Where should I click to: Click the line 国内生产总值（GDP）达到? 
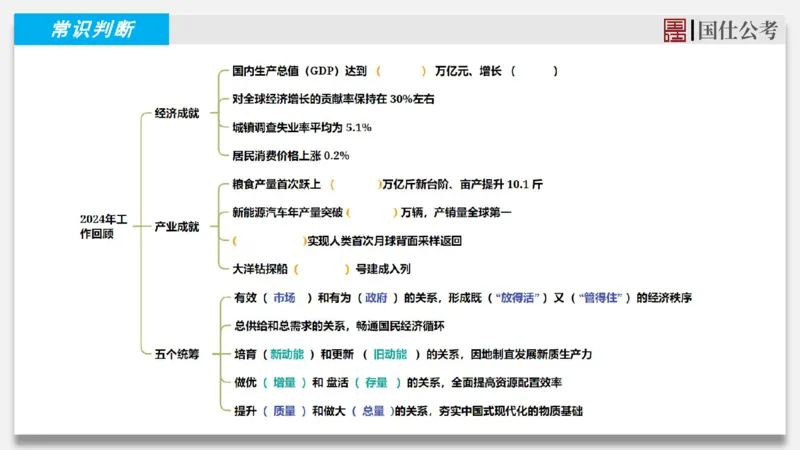[299, 71]
